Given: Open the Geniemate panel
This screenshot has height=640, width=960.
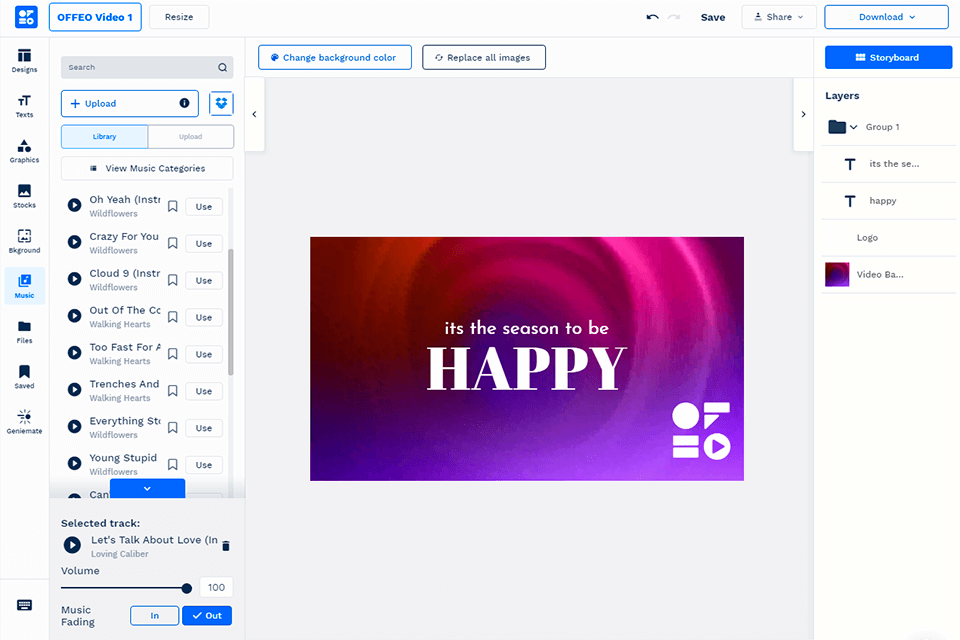Looking at the screenshot, I should (23, 419).
